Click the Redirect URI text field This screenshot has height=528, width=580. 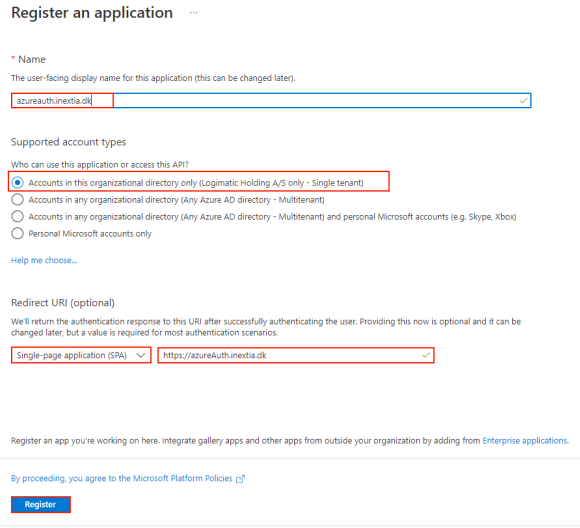[296, 355]
